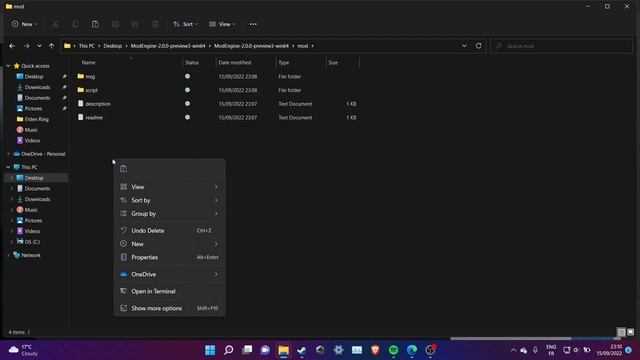This screenshot has width=640, height=360.
Task: Choose Undo Delete in context menu
Action: (x=169, y=230)
